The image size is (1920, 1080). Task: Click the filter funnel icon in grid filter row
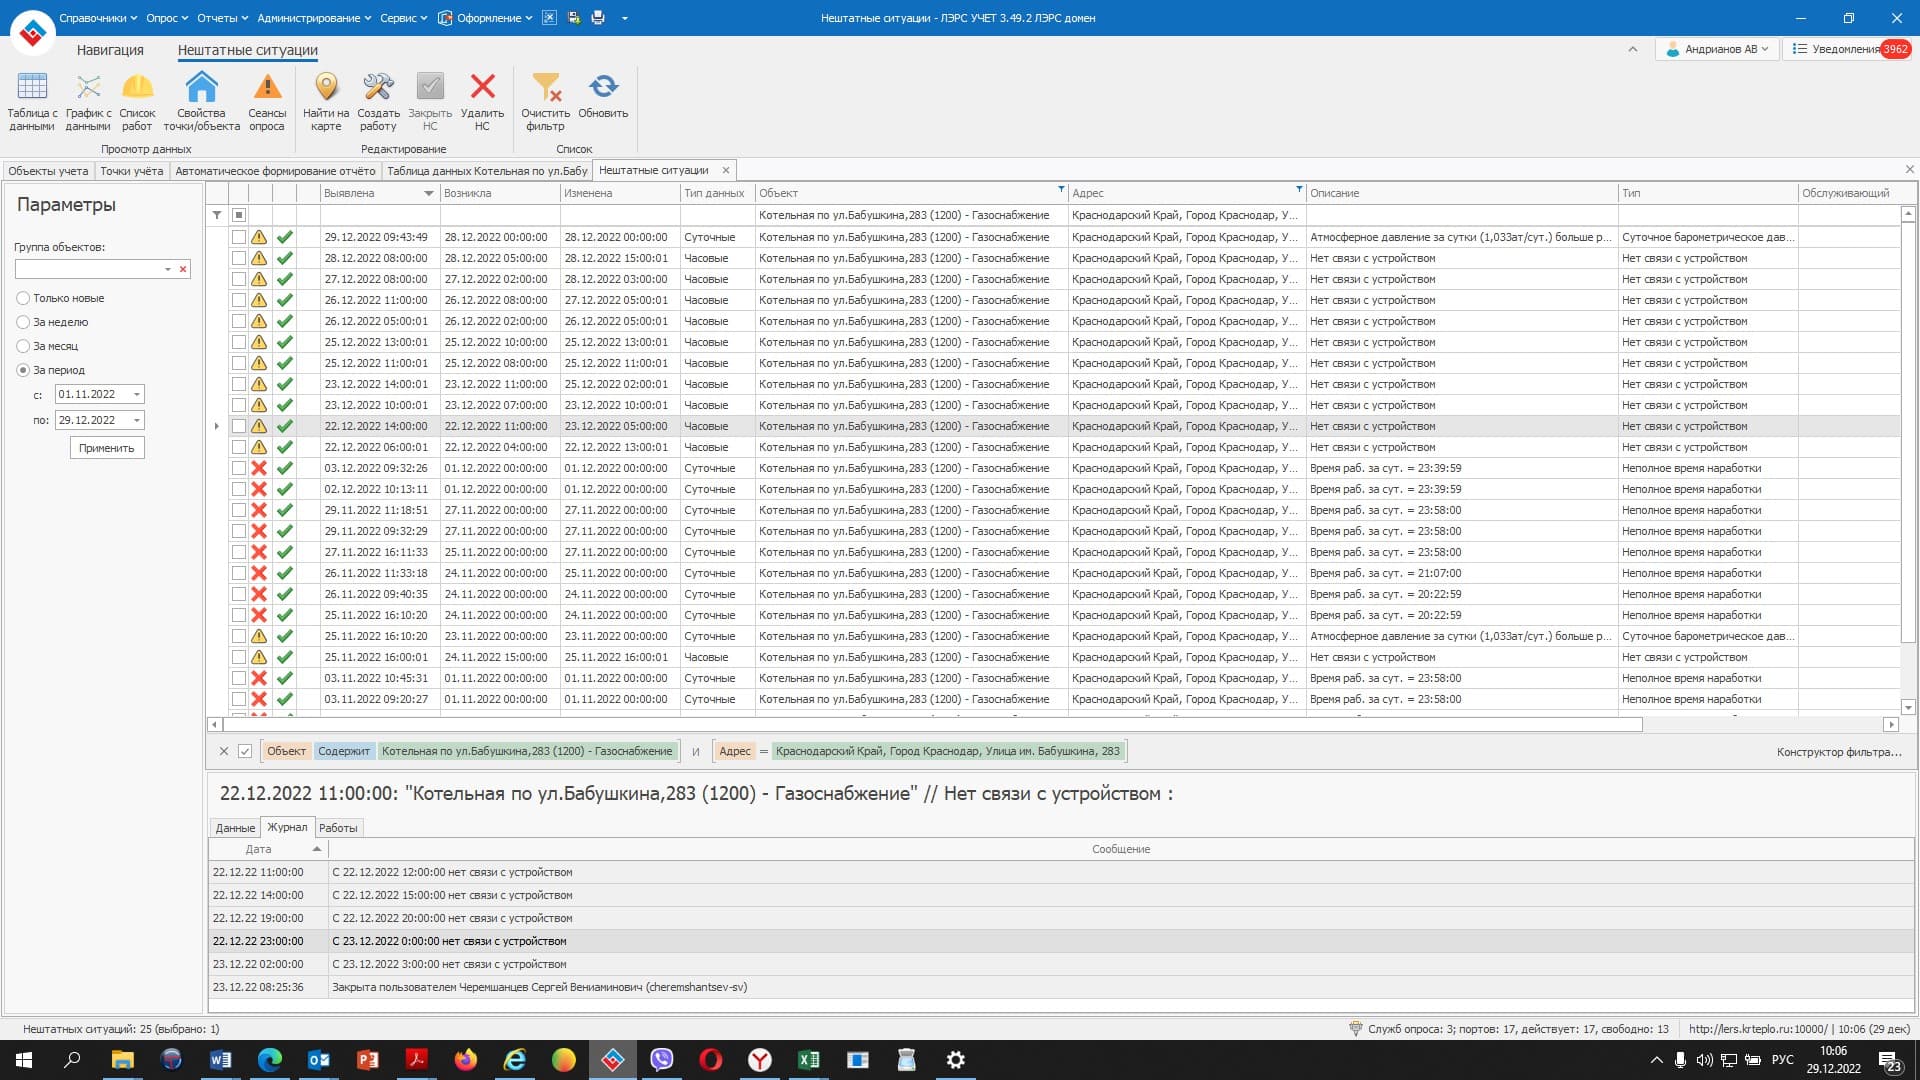pos(217,215)
